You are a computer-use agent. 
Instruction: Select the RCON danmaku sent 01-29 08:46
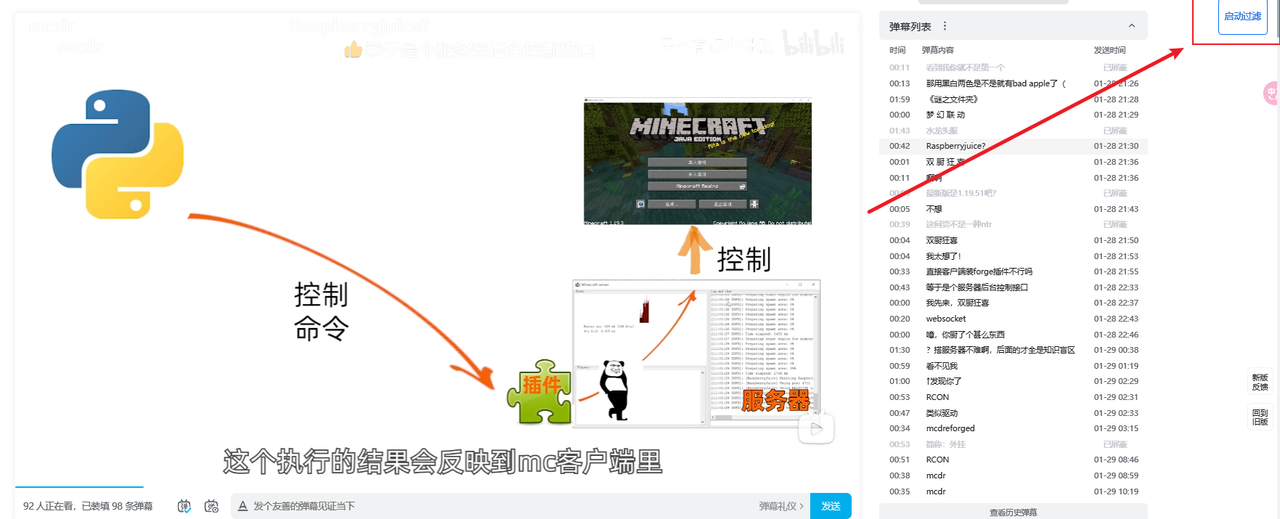coord(1013,459)
